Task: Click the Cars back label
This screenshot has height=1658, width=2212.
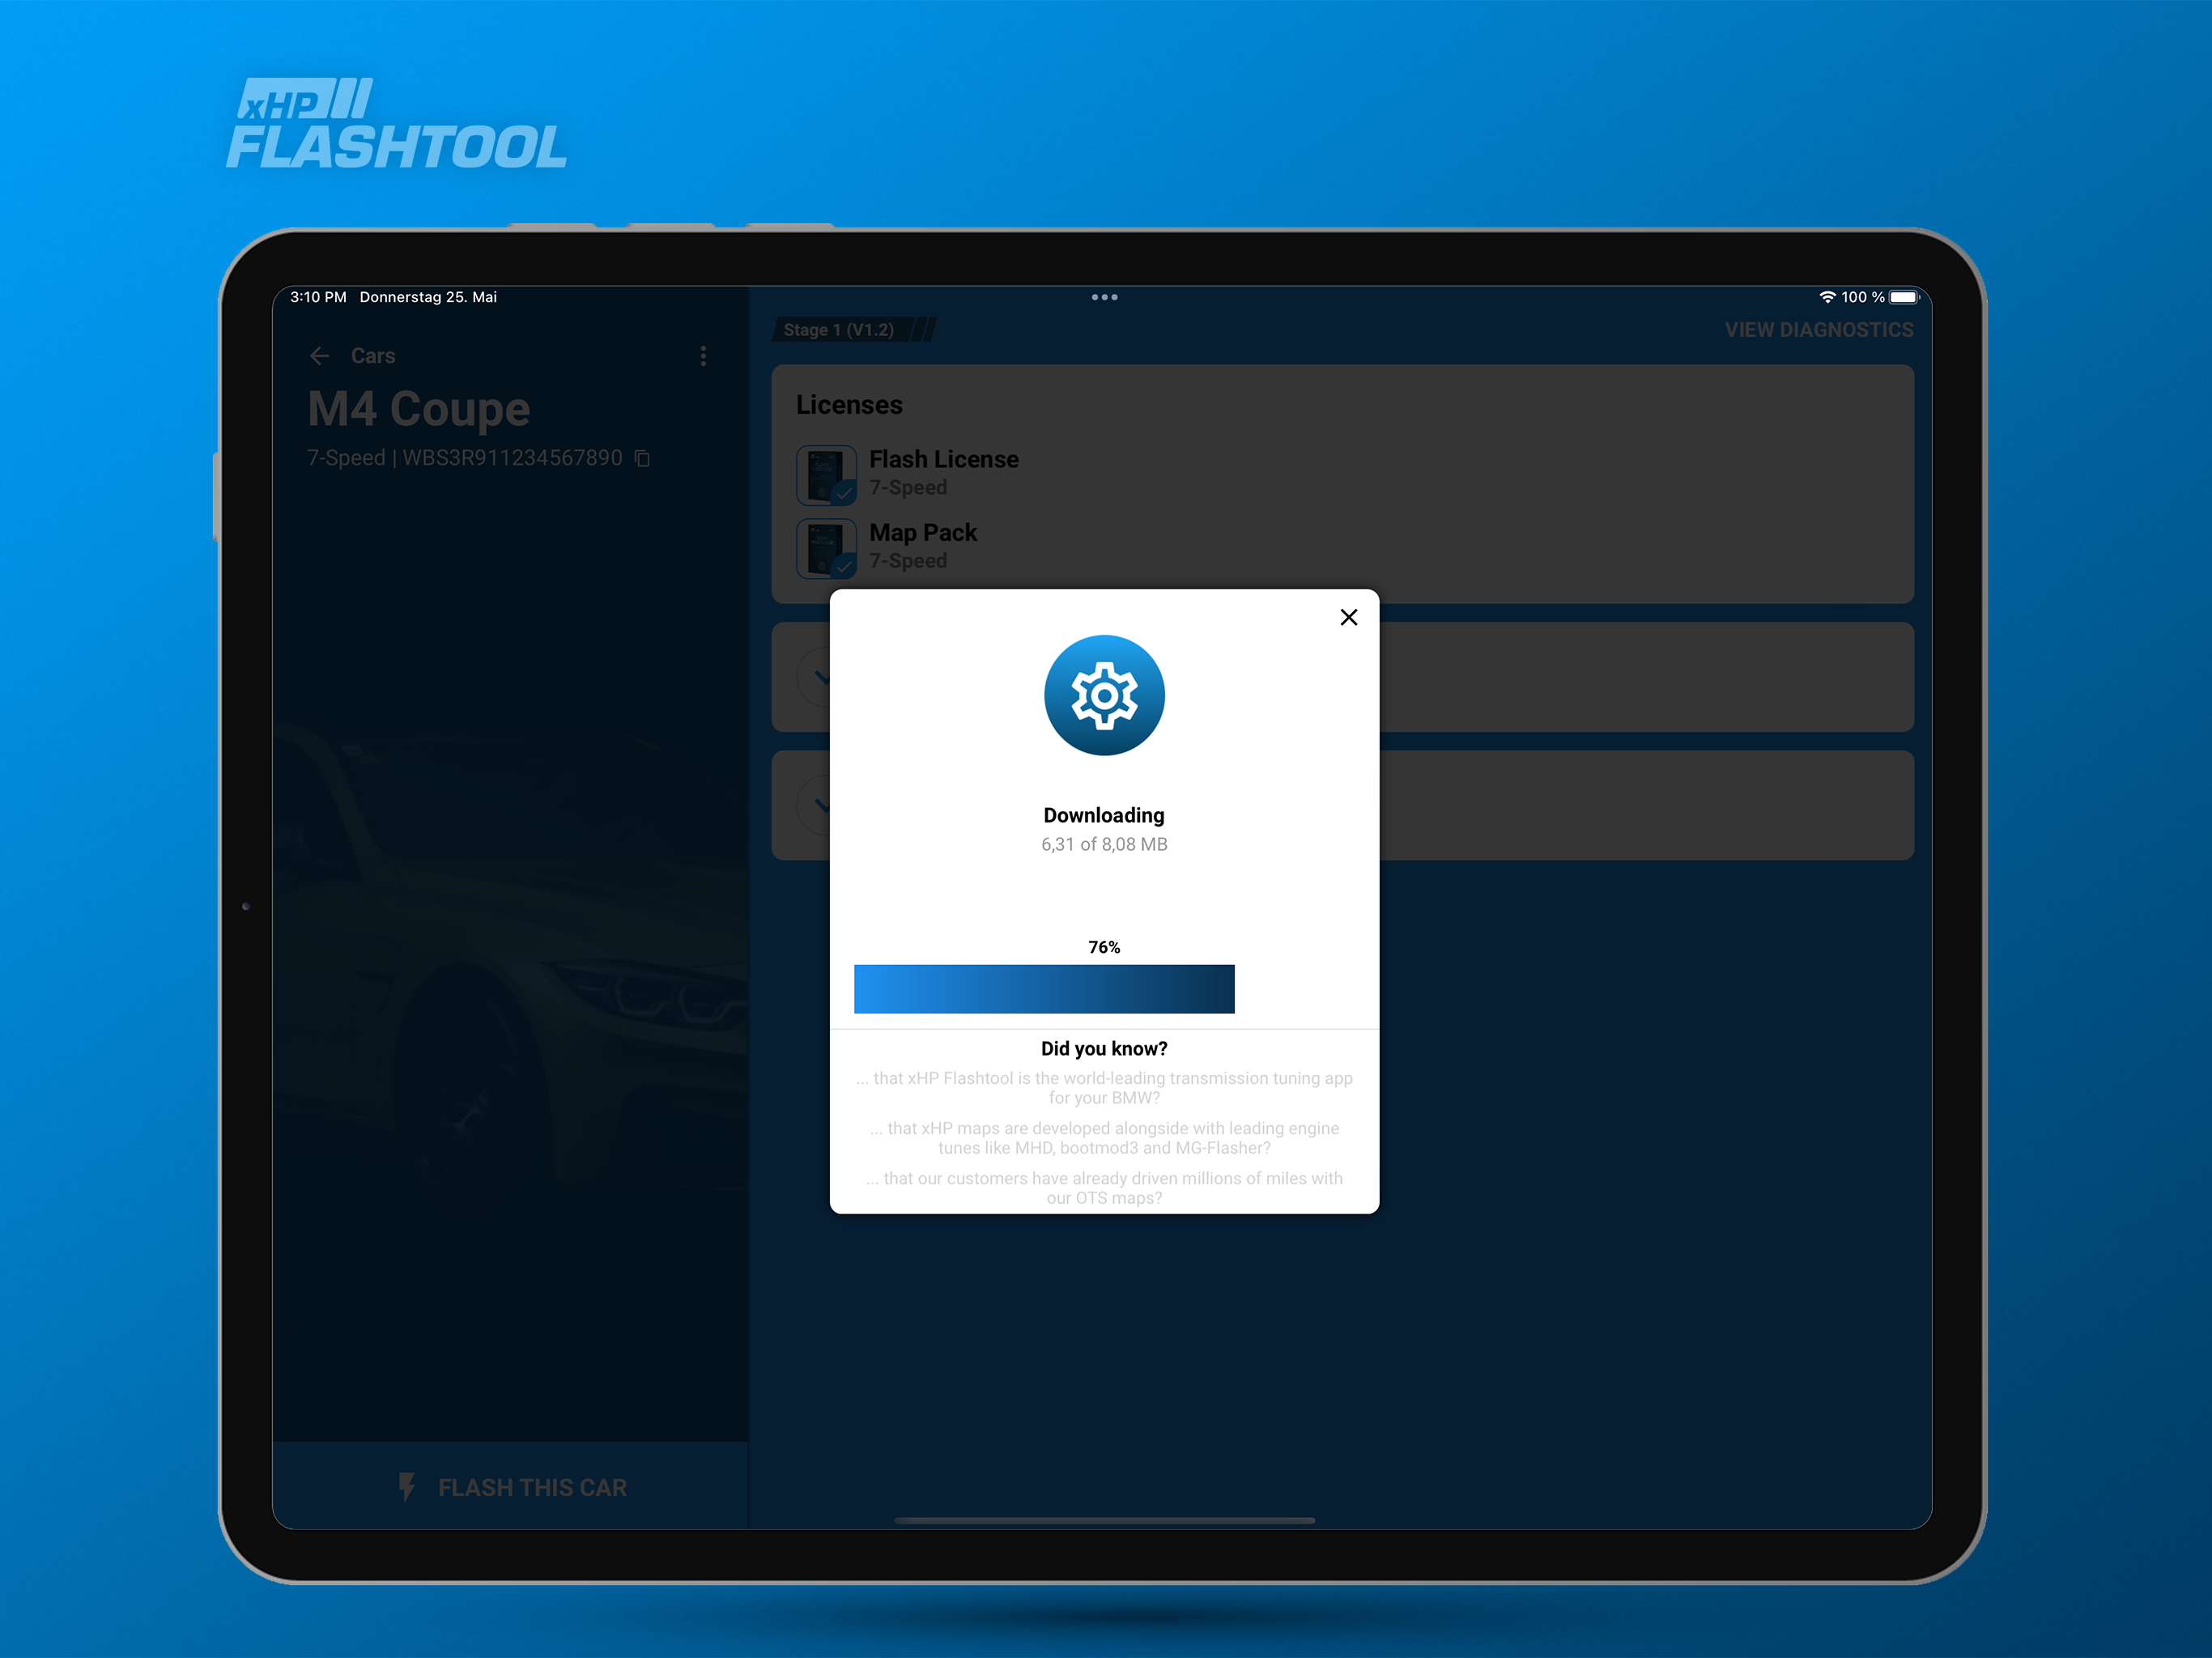Action: (373, 356)
